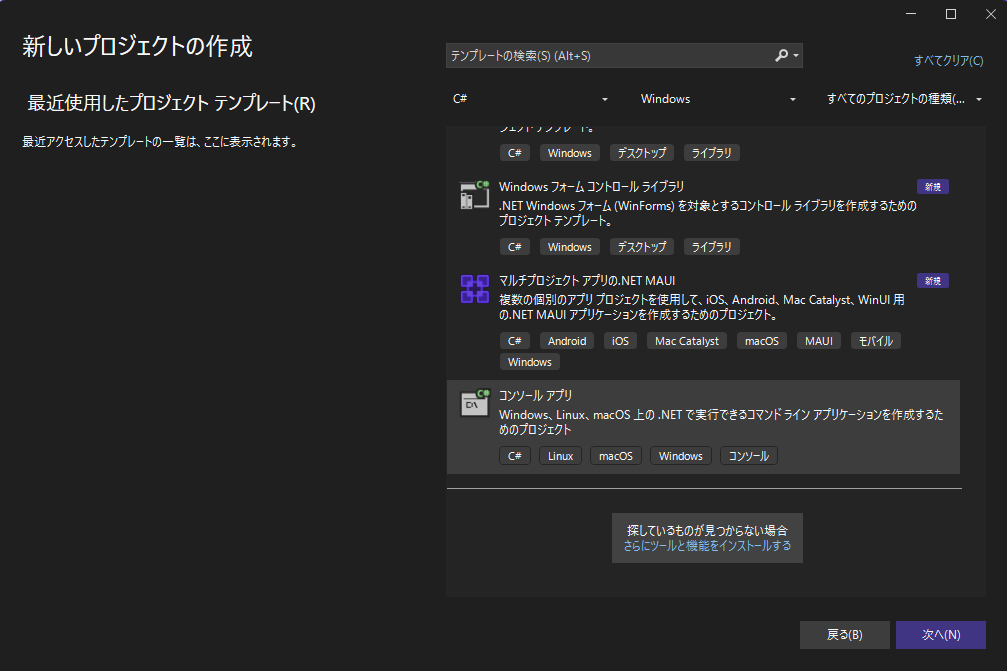This screenshot has height=671, width=1007.
Task: Click the すべてクリア(C) link
Action: click(947, 60)
